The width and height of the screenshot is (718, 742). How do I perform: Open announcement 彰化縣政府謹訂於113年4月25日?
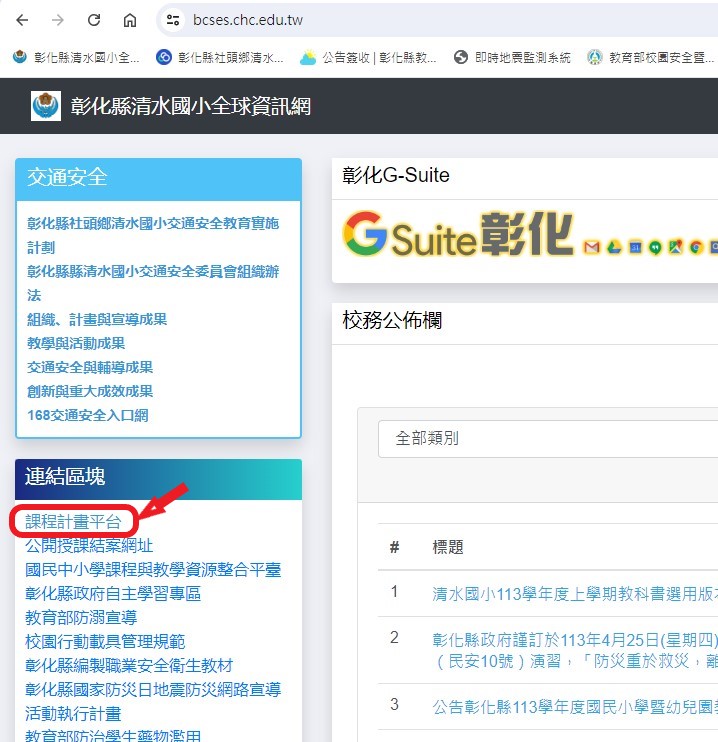tap(575, 650)
